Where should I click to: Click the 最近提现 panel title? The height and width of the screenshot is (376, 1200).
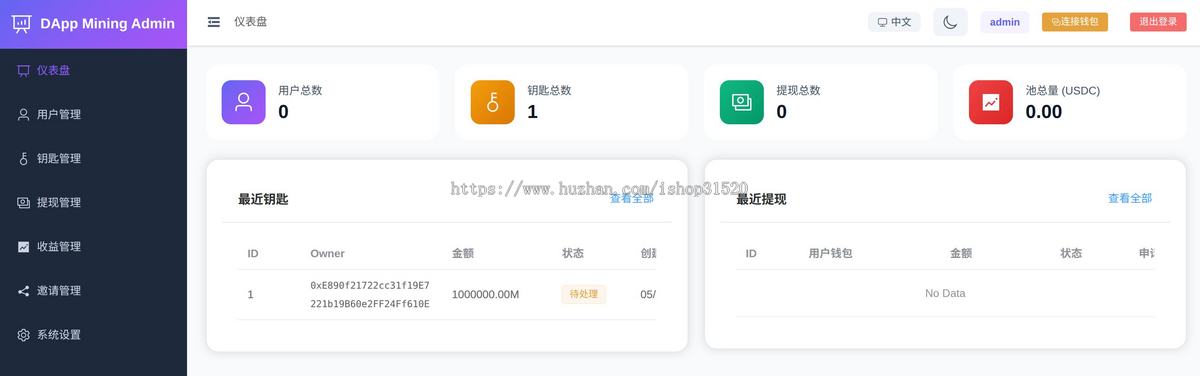[x=761, y=199]
